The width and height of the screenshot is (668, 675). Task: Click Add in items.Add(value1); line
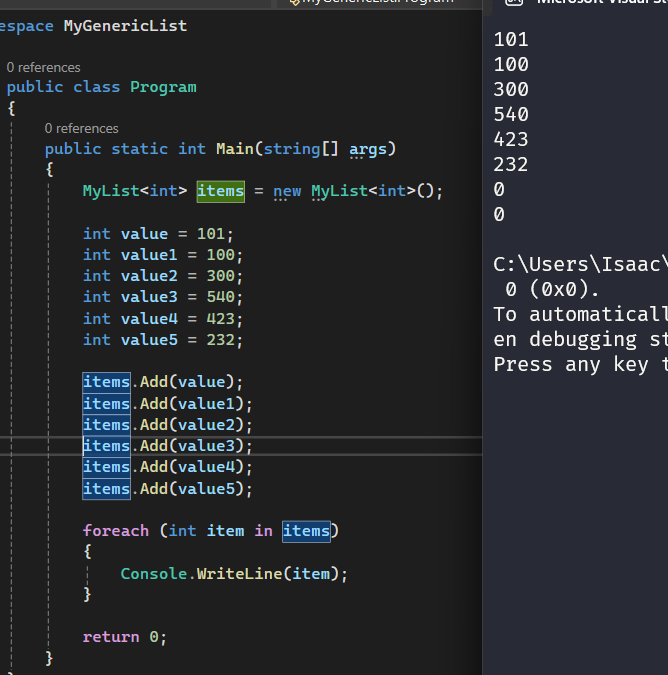pos(154,404)
